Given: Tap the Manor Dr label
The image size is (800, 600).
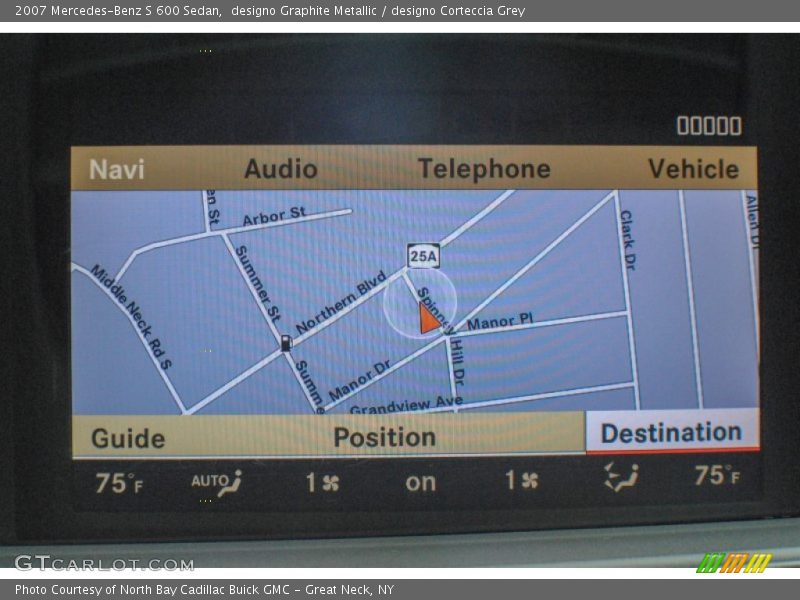Looking at the screenshot, I should [x=360, y=380].
